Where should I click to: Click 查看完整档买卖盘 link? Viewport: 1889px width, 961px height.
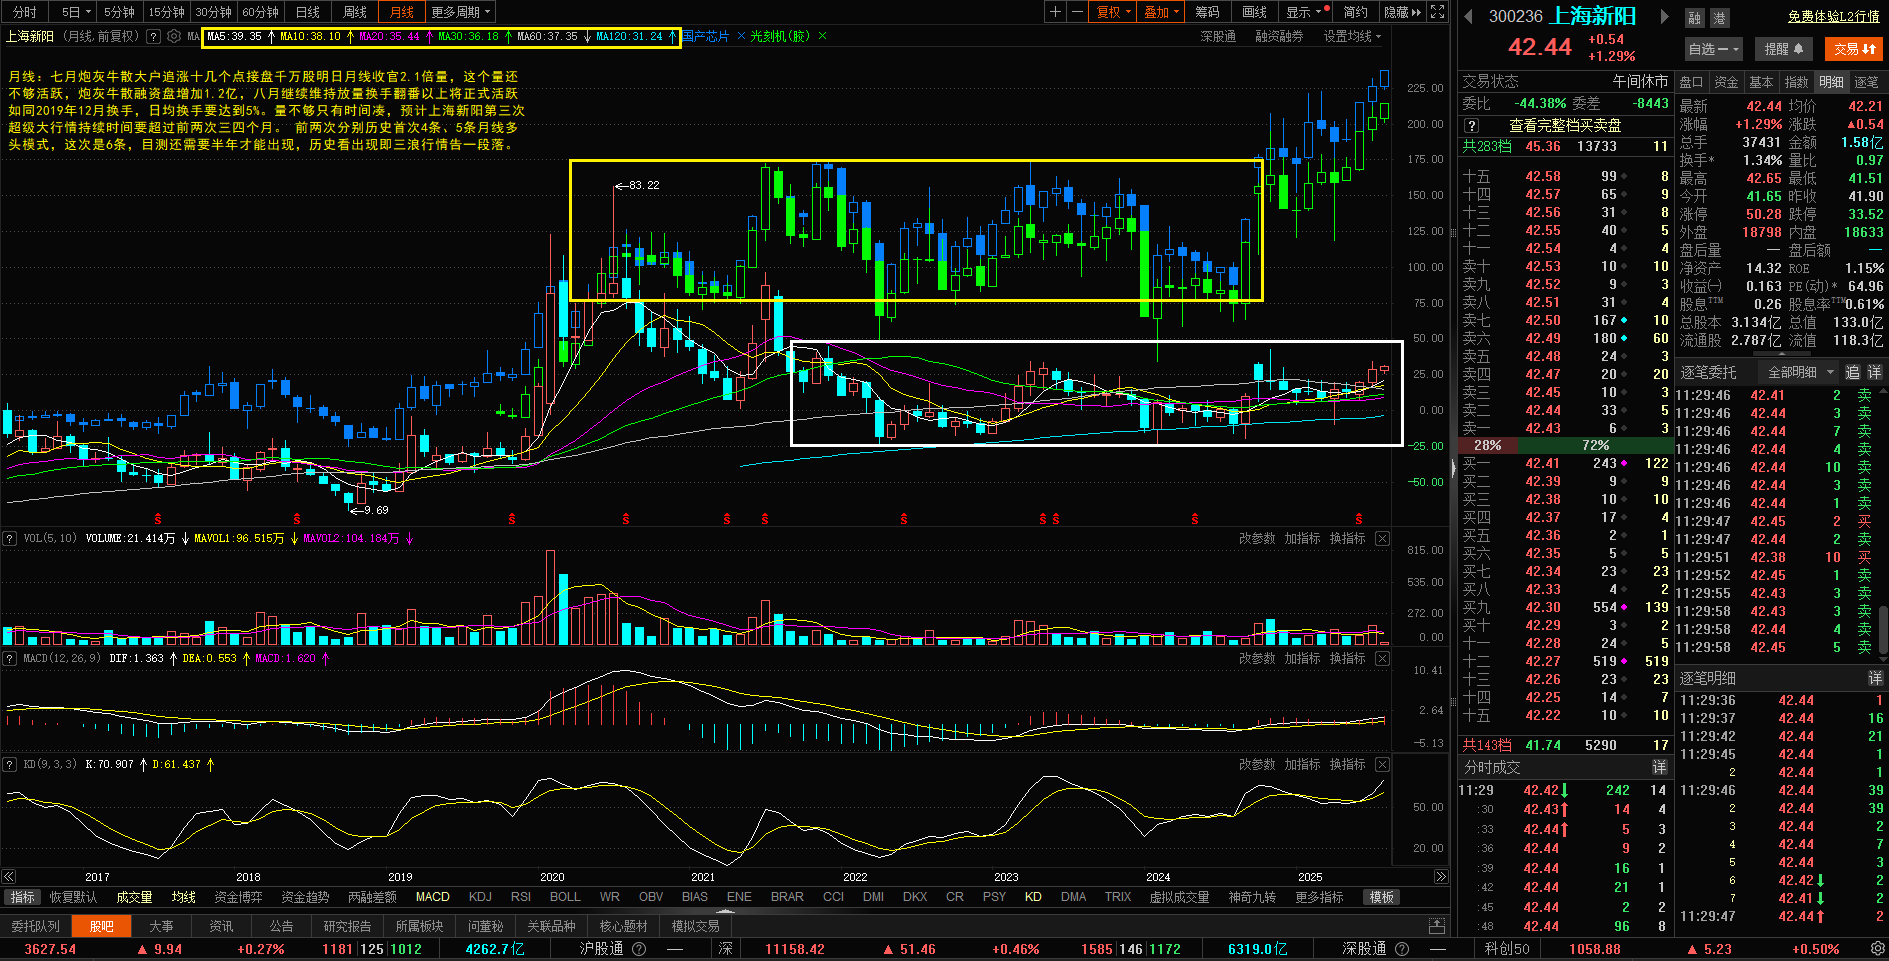[x=1565, y=125]
